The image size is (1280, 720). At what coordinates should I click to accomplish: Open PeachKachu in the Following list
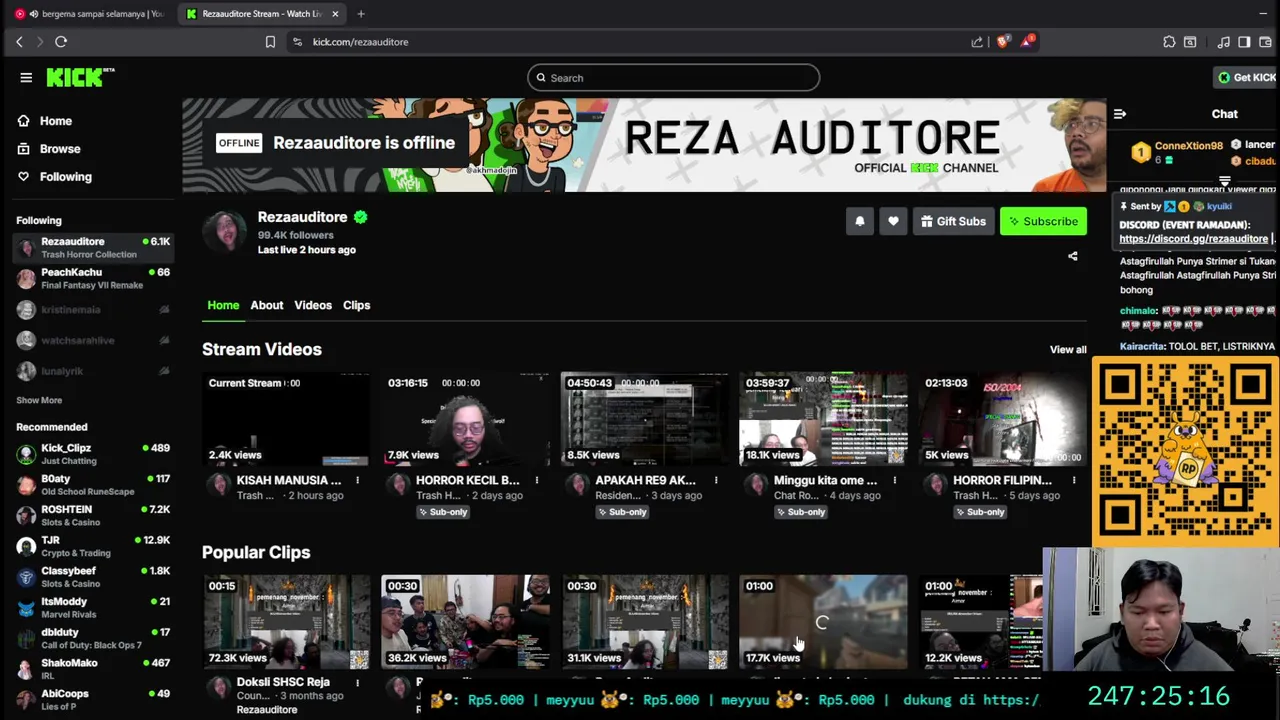(93, 278)
